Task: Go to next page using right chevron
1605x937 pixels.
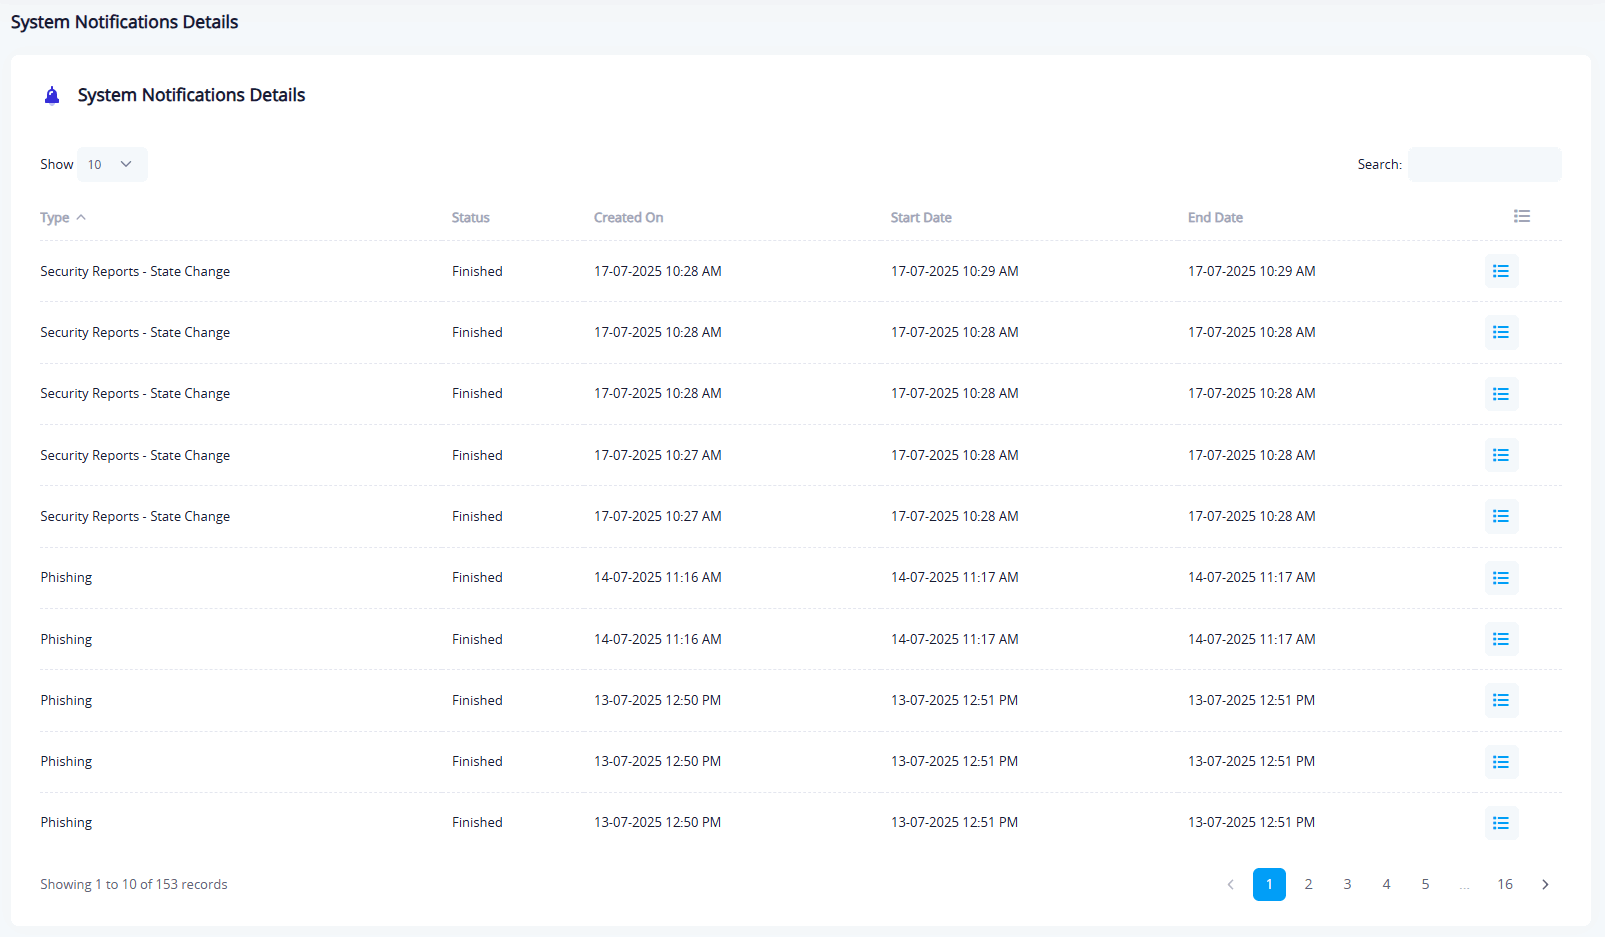Action: click(1545, 884)
